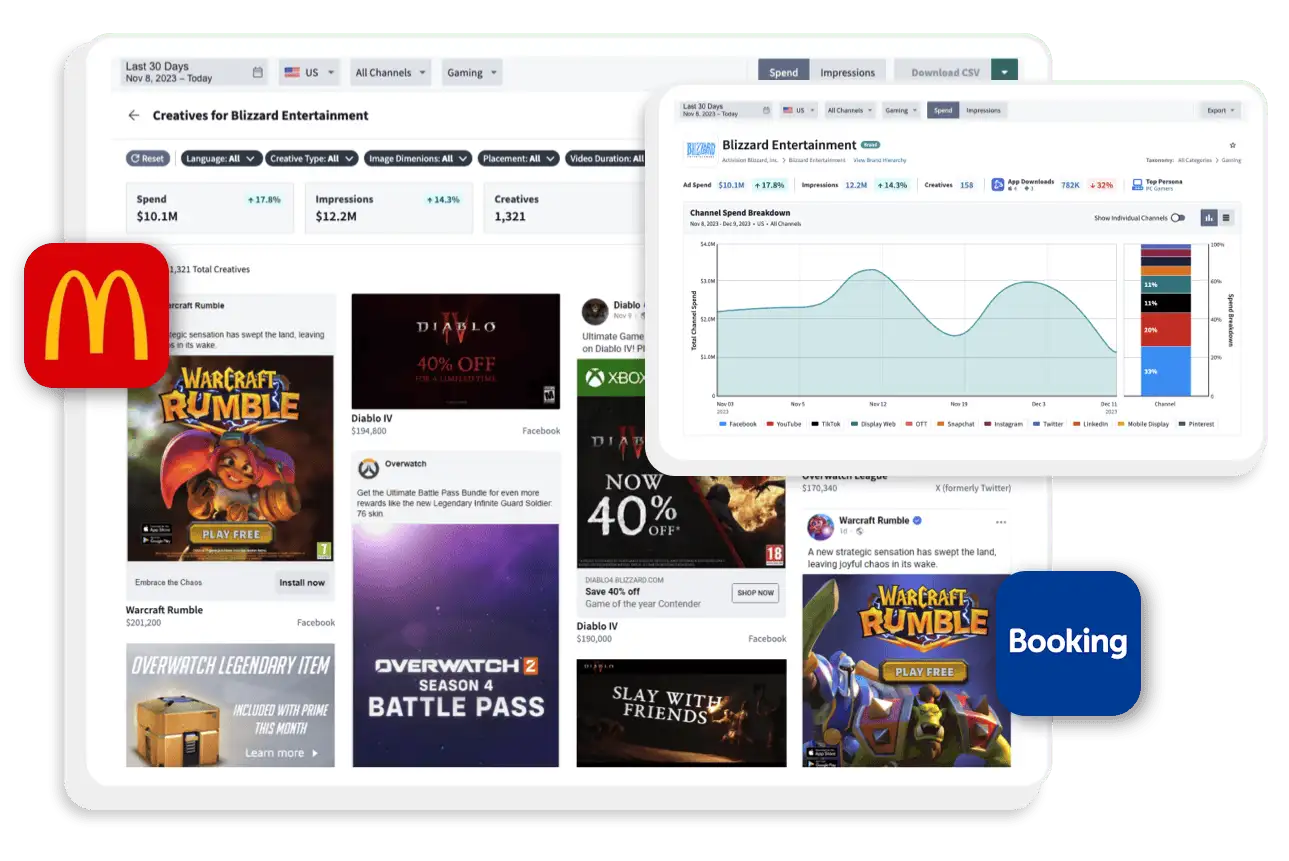Viewport: 1289px width, 861px height.
Task: Click the Diablo profile avatar on the post
Action: 595,311
